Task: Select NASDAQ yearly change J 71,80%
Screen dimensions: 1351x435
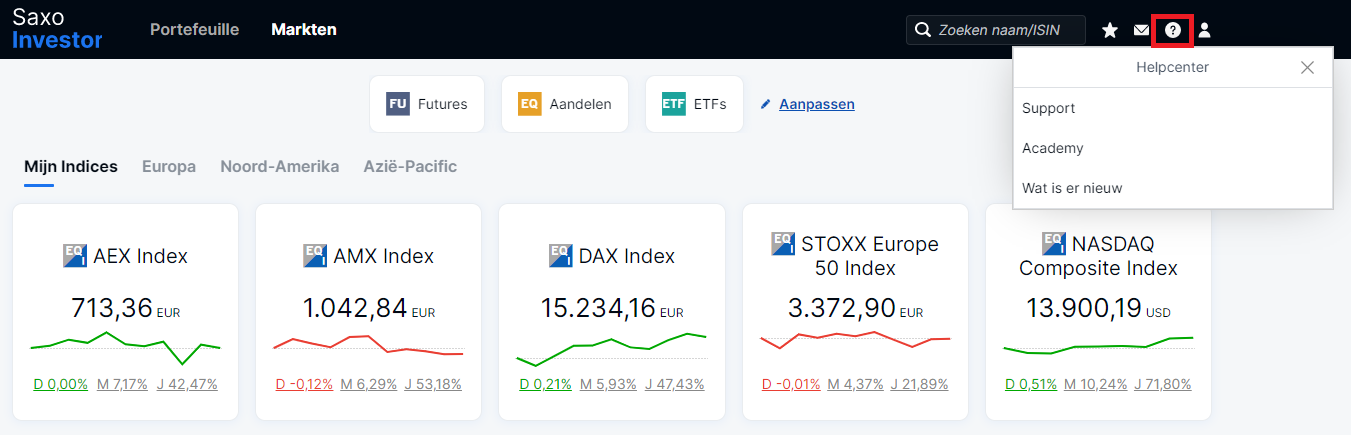Action: click(x=1164, y=384)
